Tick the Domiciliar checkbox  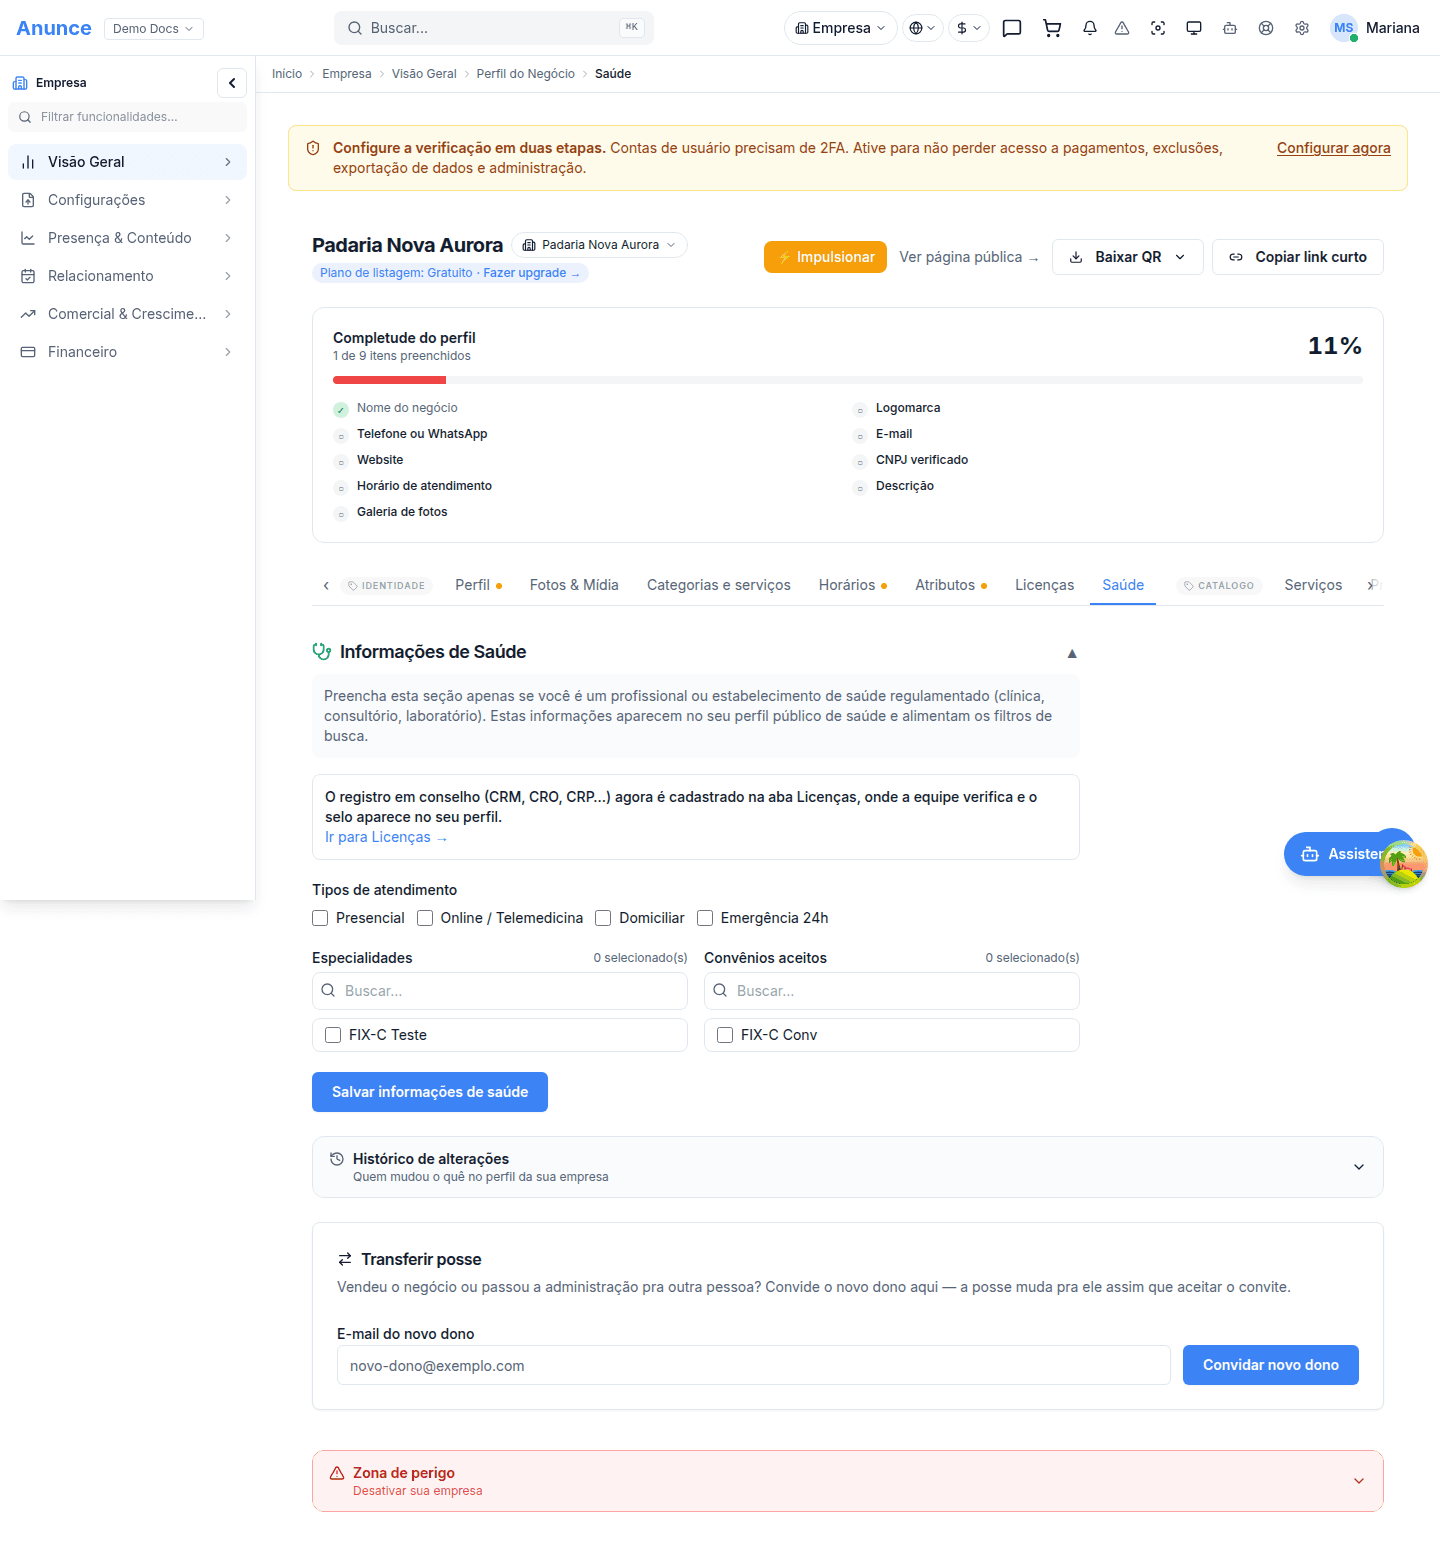pos(603,918)
